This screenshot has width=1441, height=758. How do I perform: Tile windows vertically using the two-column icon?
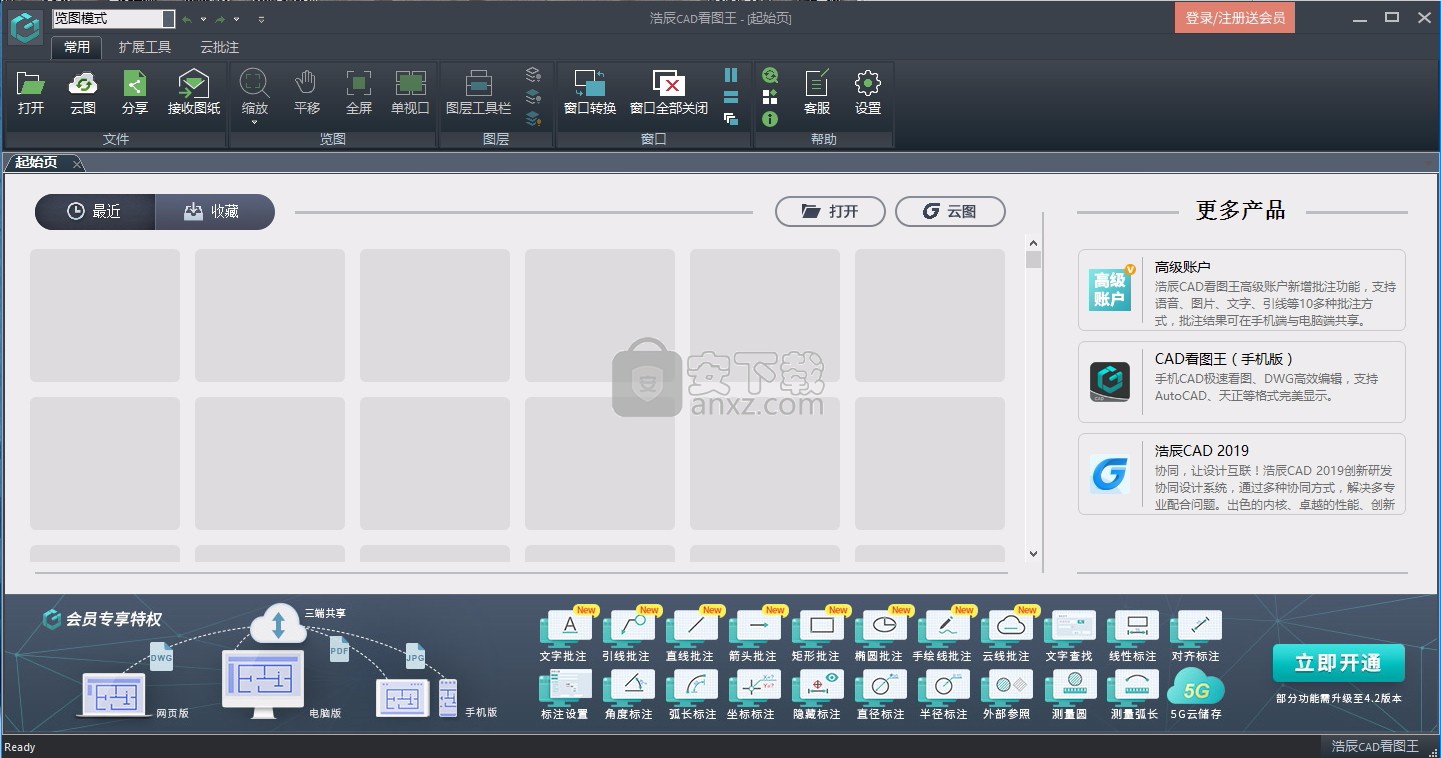(731, 75)
